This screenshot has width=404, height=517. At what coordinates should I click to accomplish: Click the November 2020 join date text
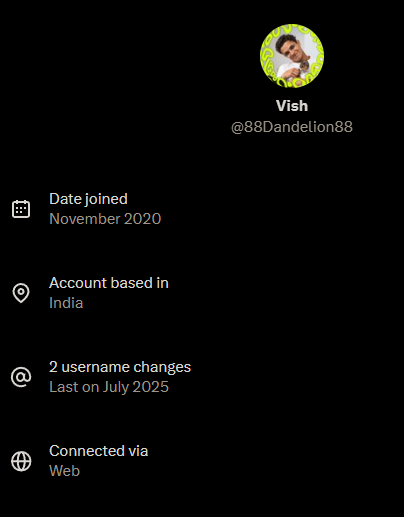coord(105,219)
